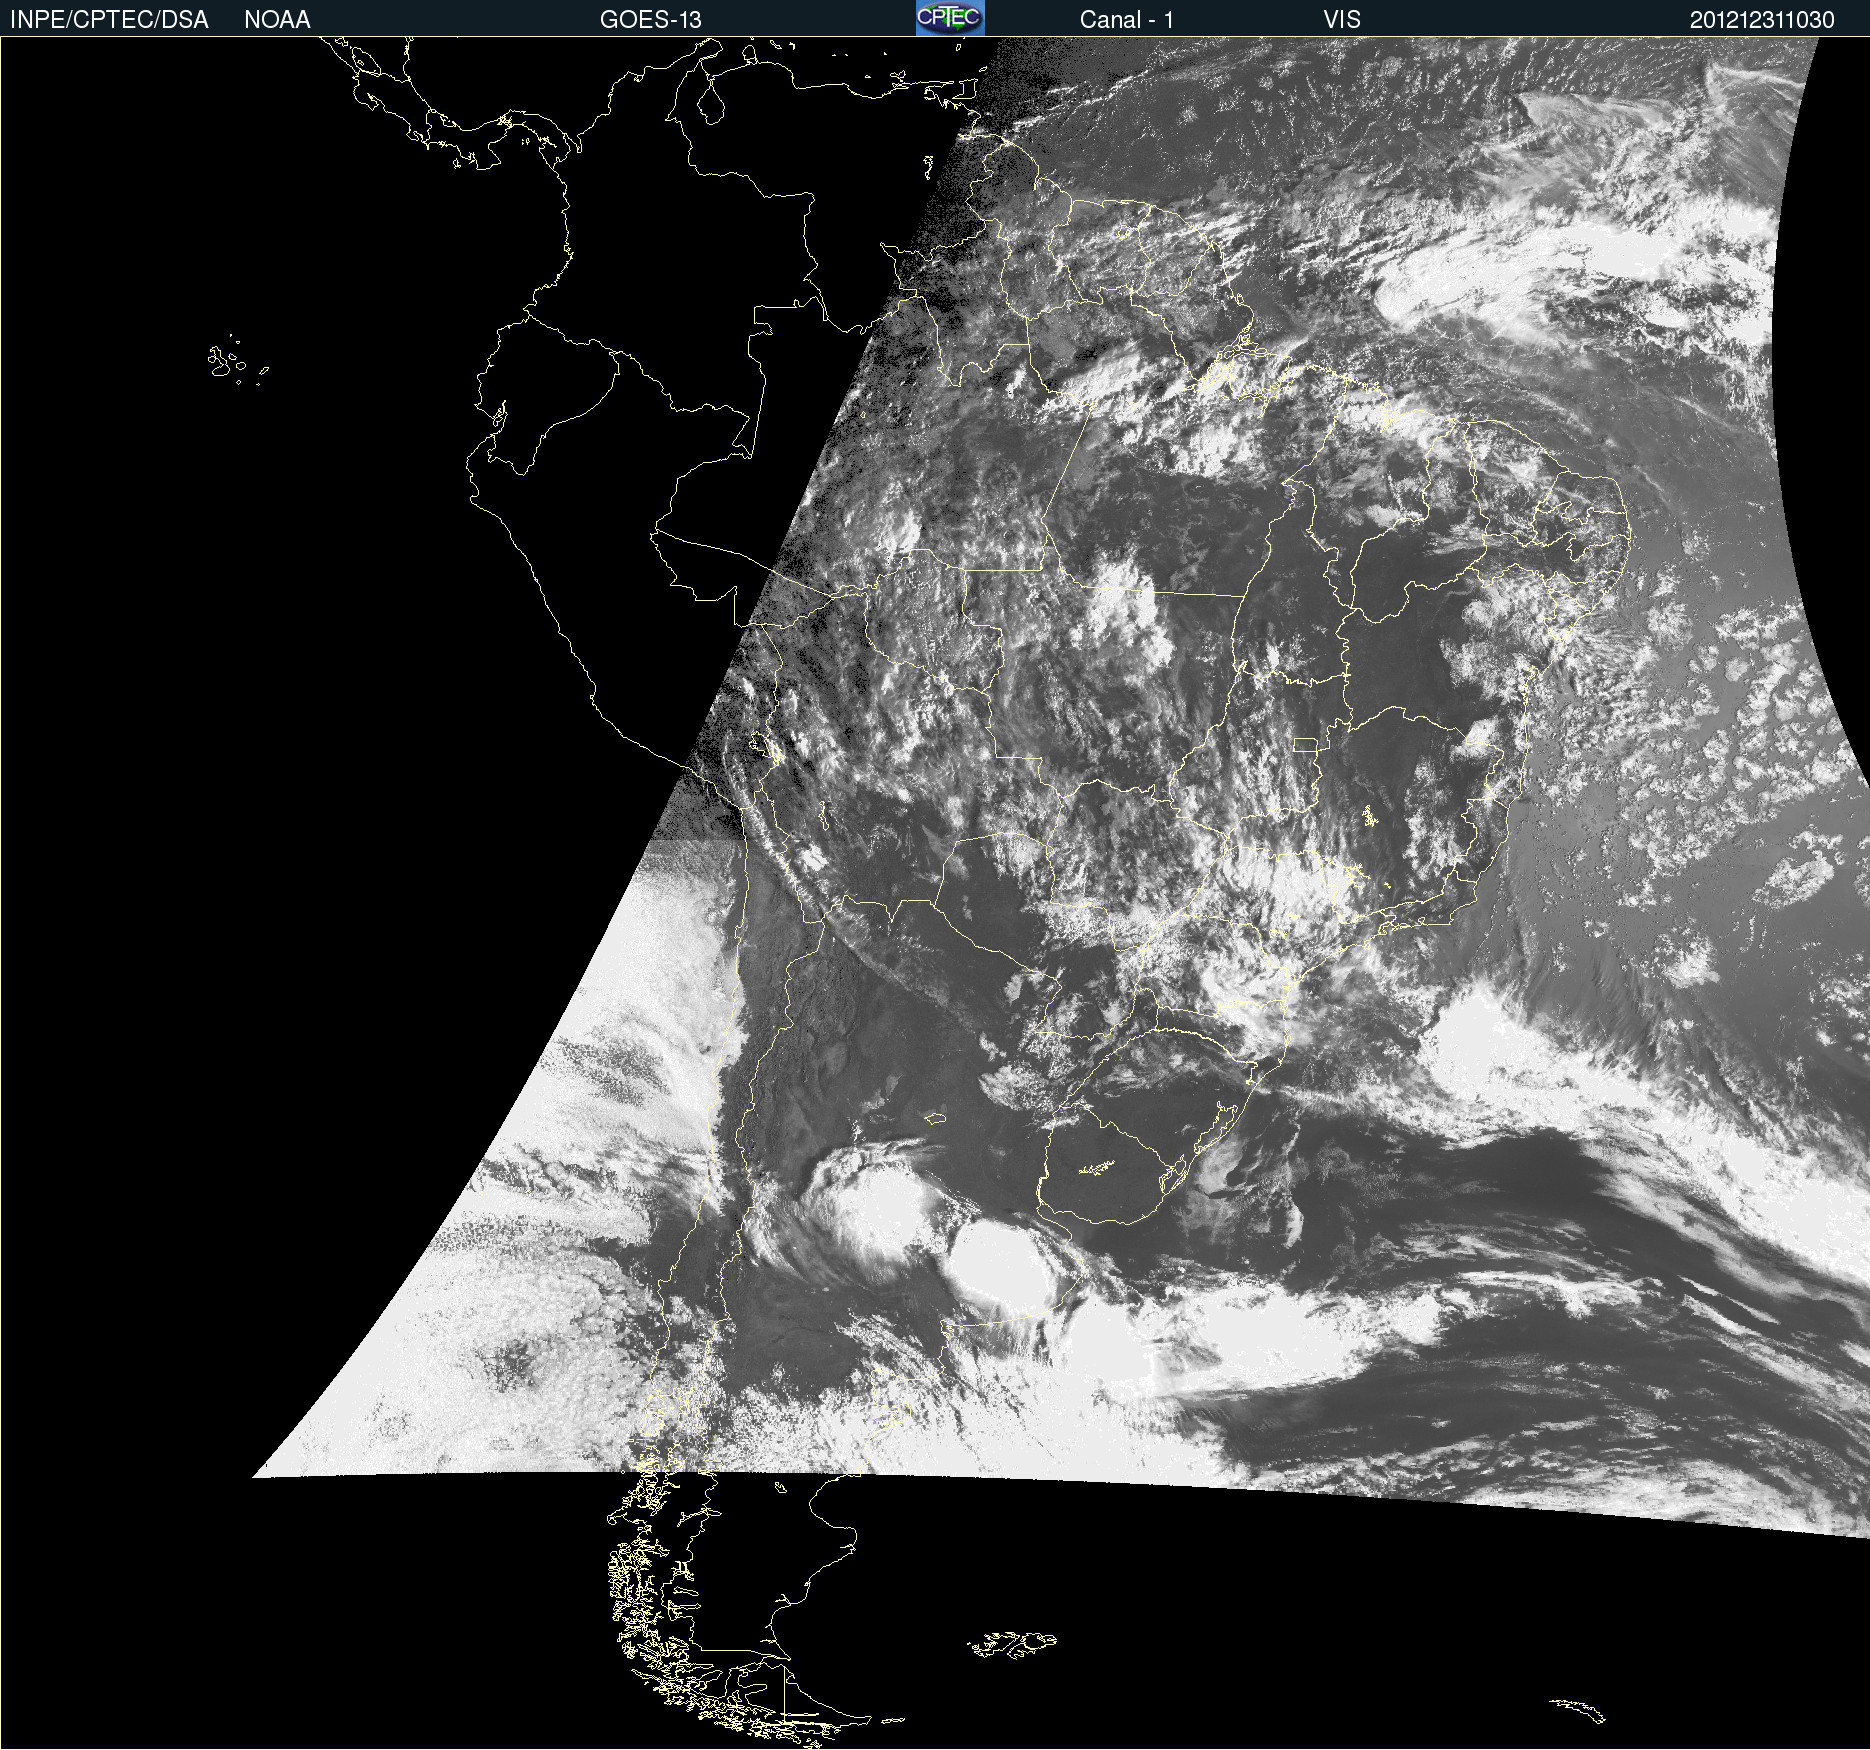This screenshot has height=1750, width=1870.
Task: Select the INPE/CPTEC/DSA header text
Action: pyautogui.click(x=109, y=20)
